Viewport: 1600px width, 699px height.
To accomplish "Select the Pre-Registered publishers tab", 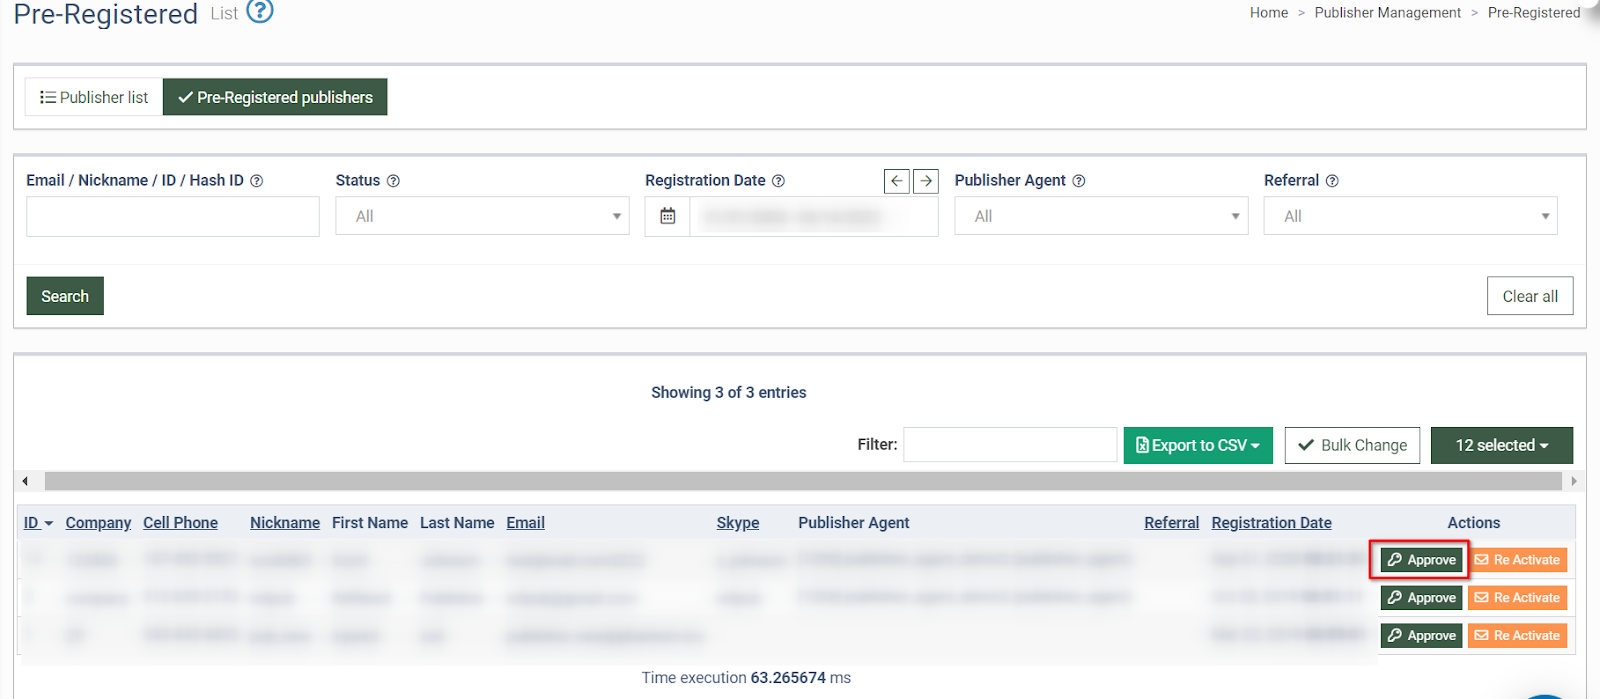I will tap(275, 97).
